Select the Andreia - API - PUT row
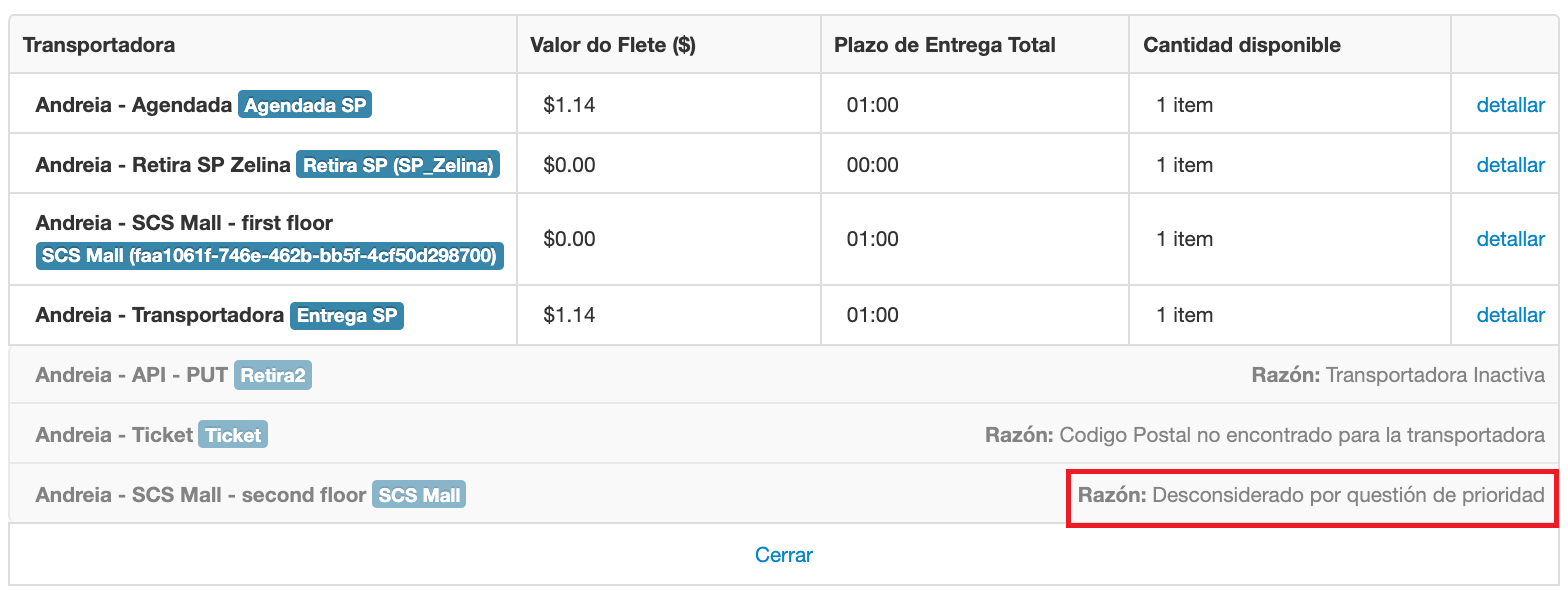 pyautogui.click(x=131, y=375)
